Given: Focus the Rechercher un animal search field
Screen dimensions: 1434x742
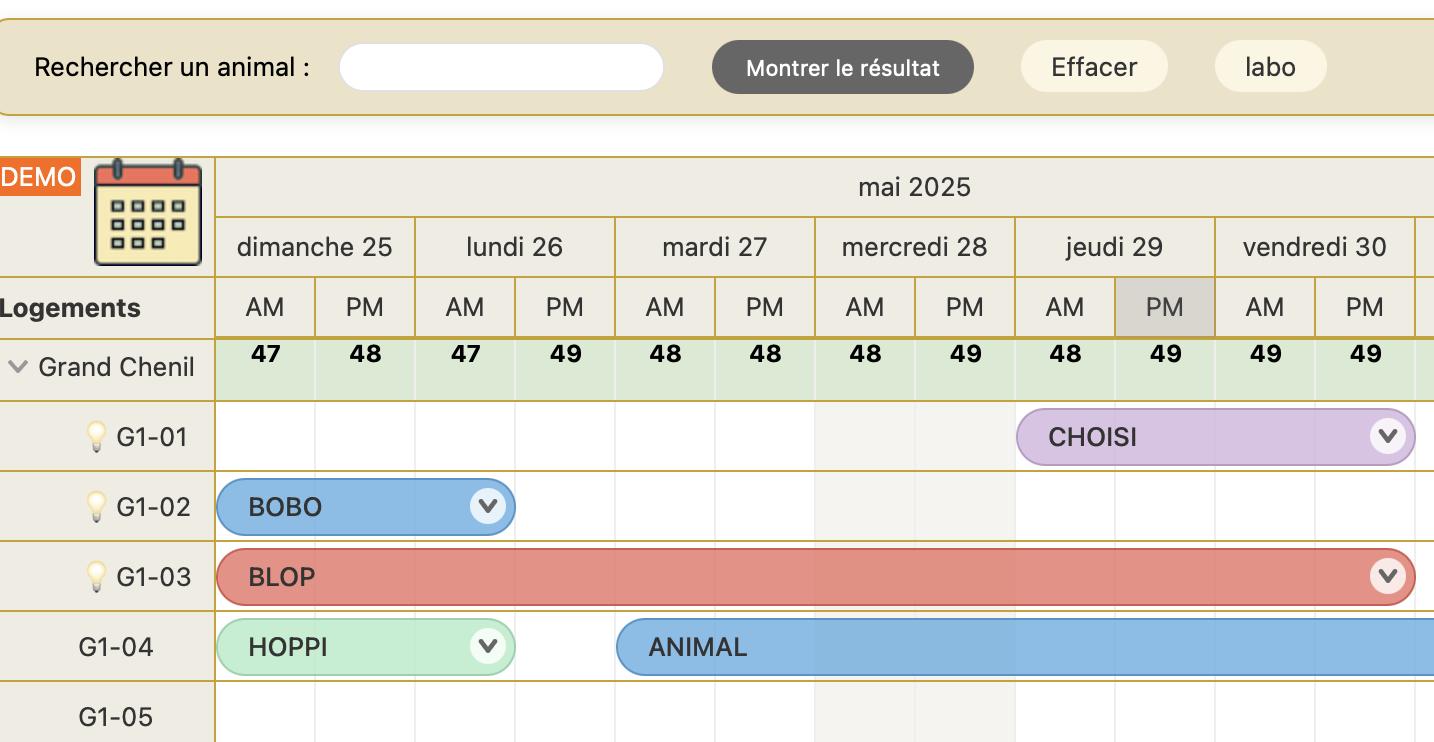Looking at the screenshot, I should [501, 67].
